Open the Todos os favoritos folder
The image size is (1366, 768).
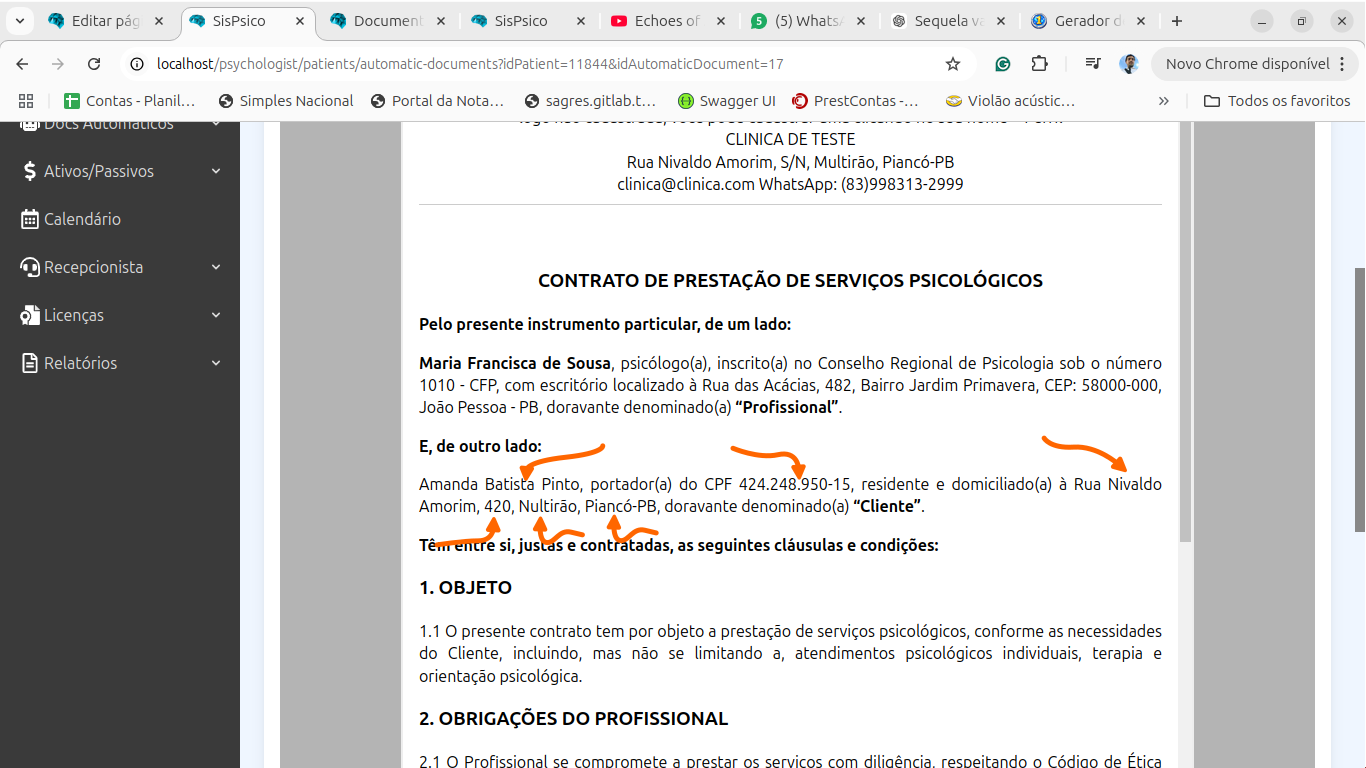[1277, 101]
